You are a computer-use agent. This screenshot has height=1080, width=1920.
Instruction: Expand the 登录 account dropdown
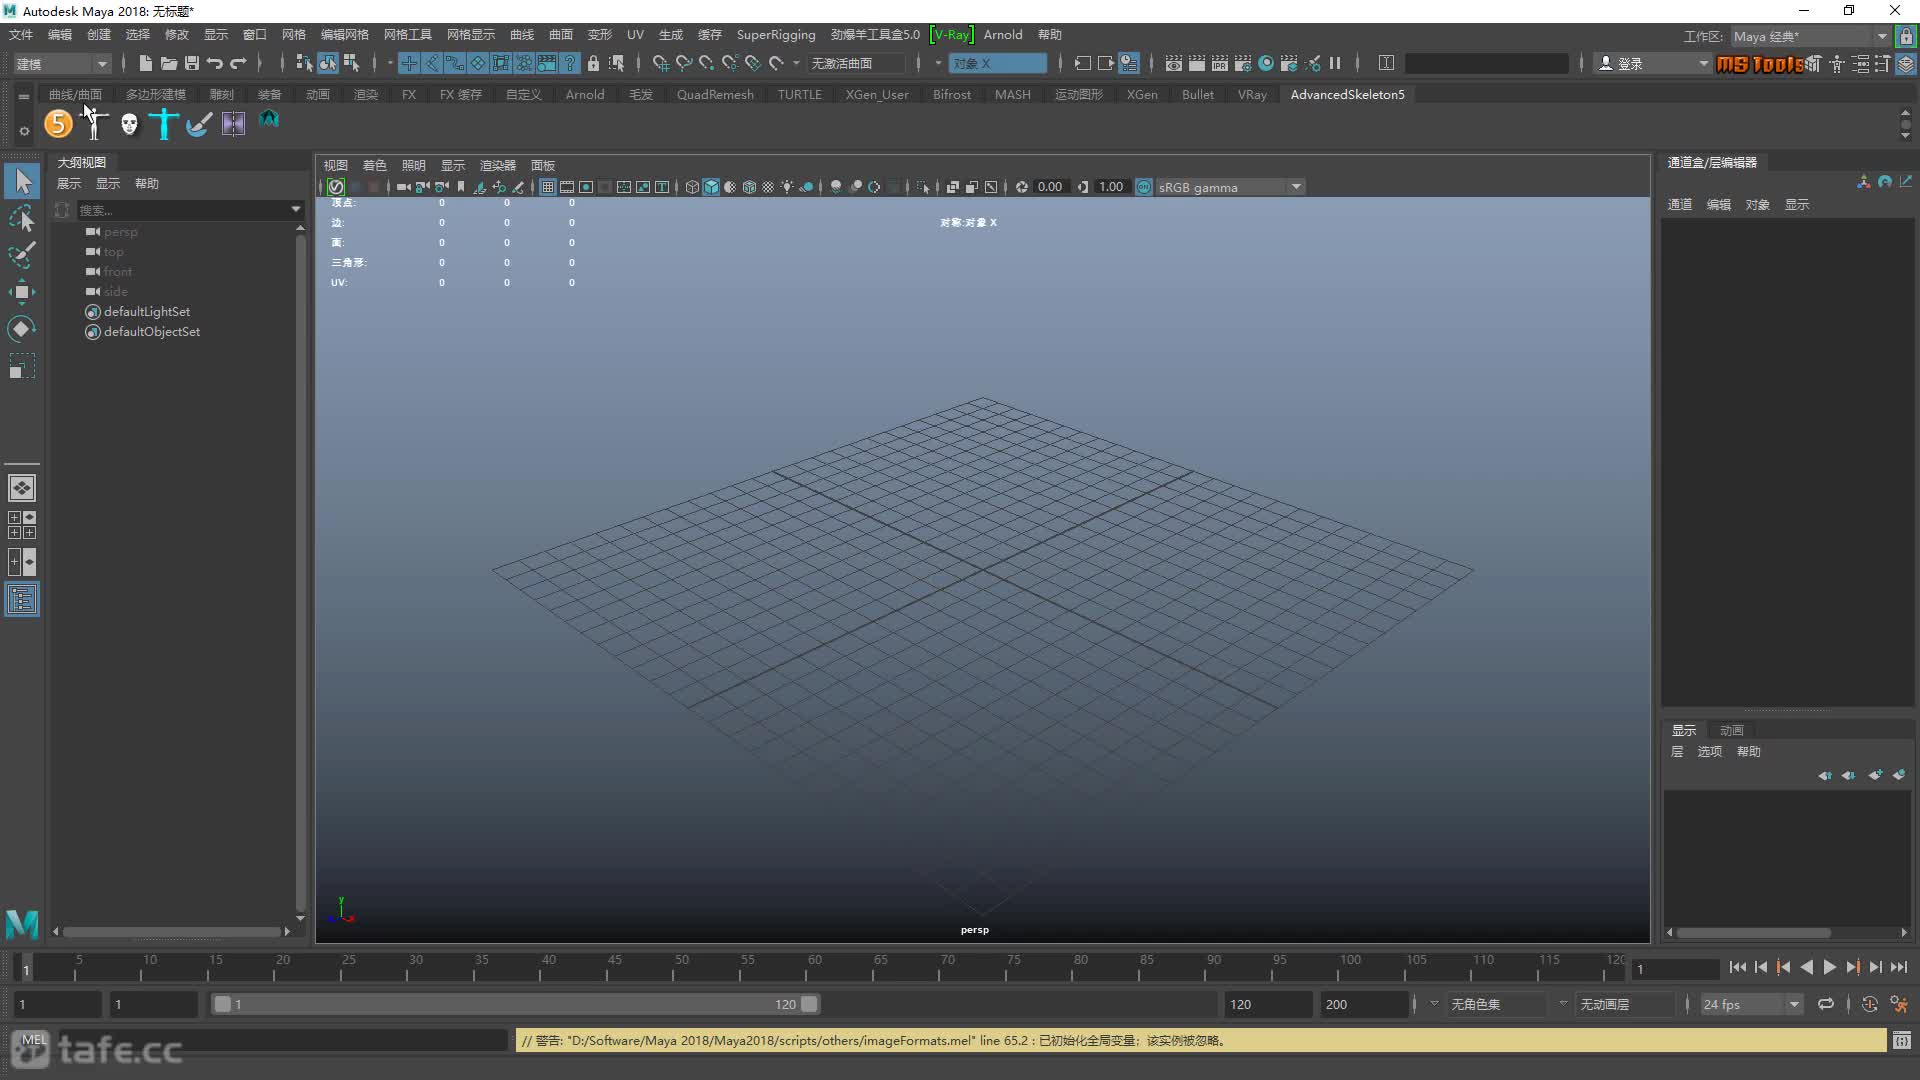pos(1652,63)
